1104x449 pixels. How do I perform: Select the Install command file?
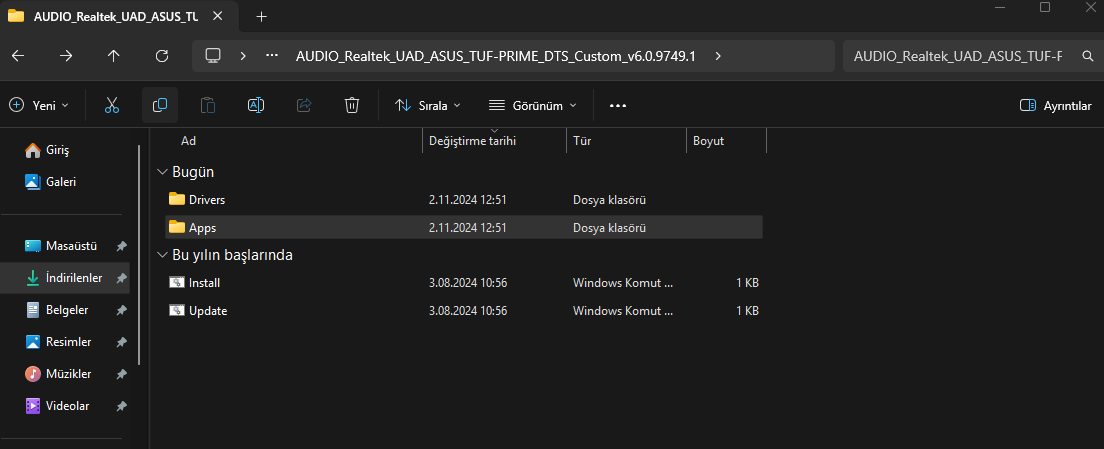pos(204,283)
